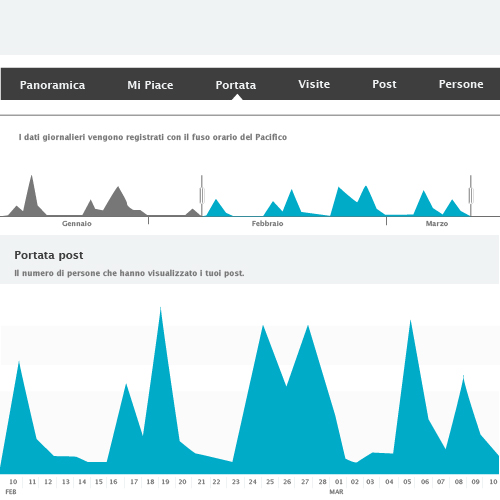500x500 pixels.
Task: Click Marzo month label on overview timeline
Action: point(437,224)
